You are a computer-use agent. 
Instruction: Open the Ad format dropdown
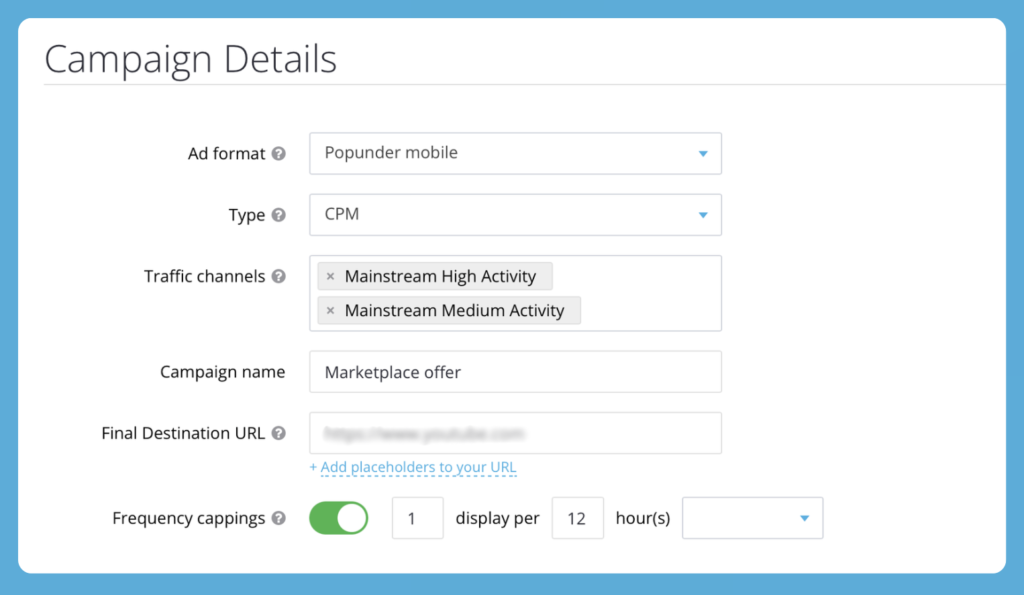coord(515,153)
